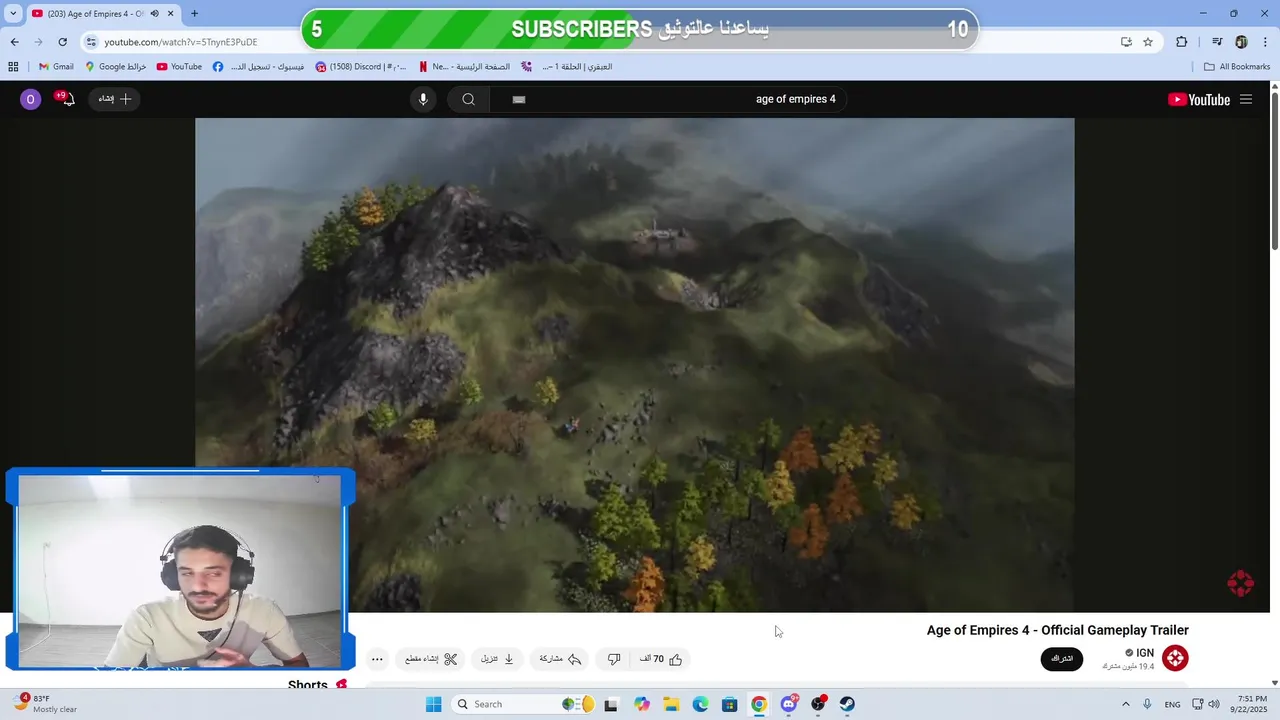The image size is (1280, 720).
Task: Open Chrome apps grid in bookmarks bar
Action: (13, 67)
